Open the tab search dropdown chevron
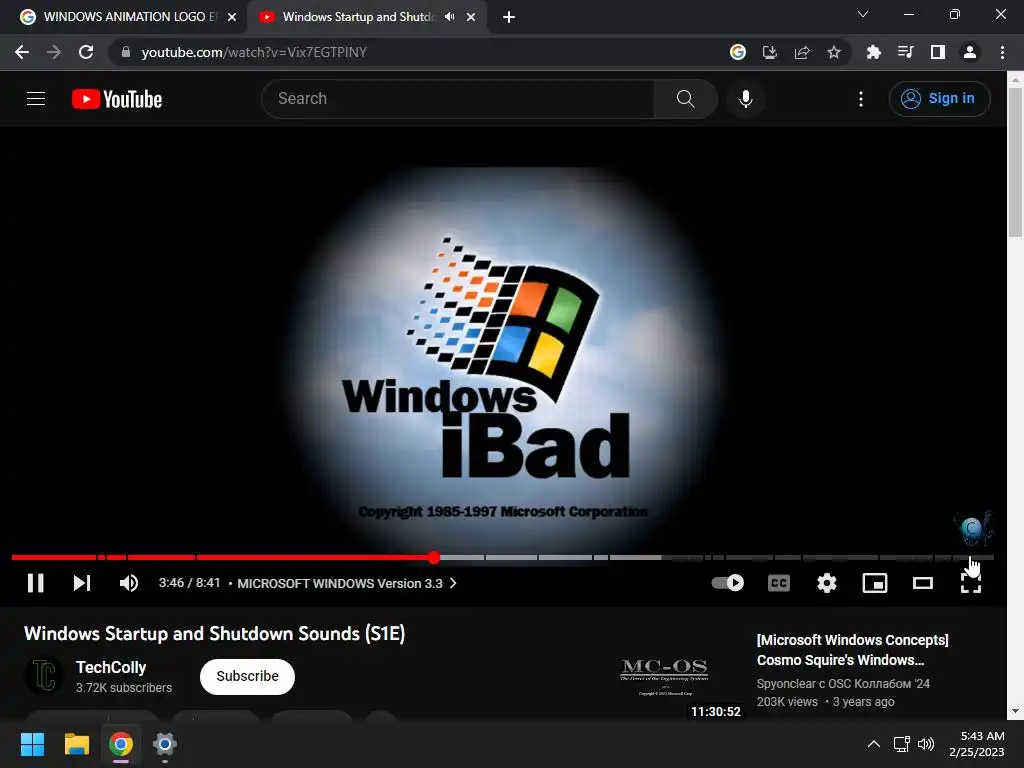The width and height of the screenshot is (1024, 768). 863,14
